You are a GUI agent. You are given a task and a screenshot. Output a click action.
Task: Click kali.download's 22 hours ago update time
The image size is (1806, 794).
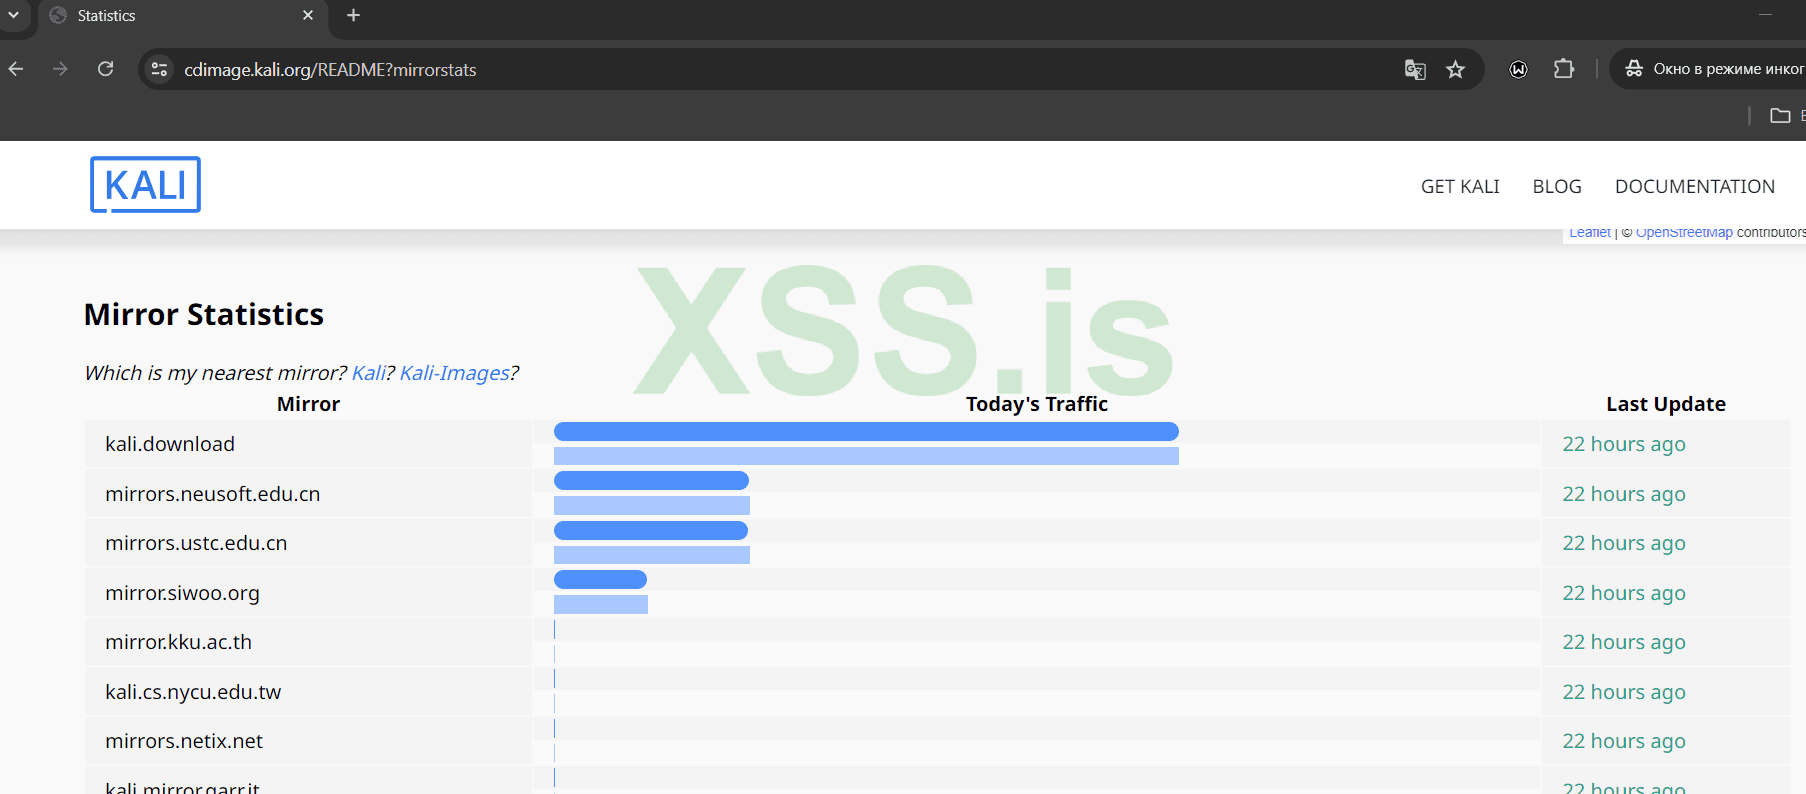(x=1624, y=444)
